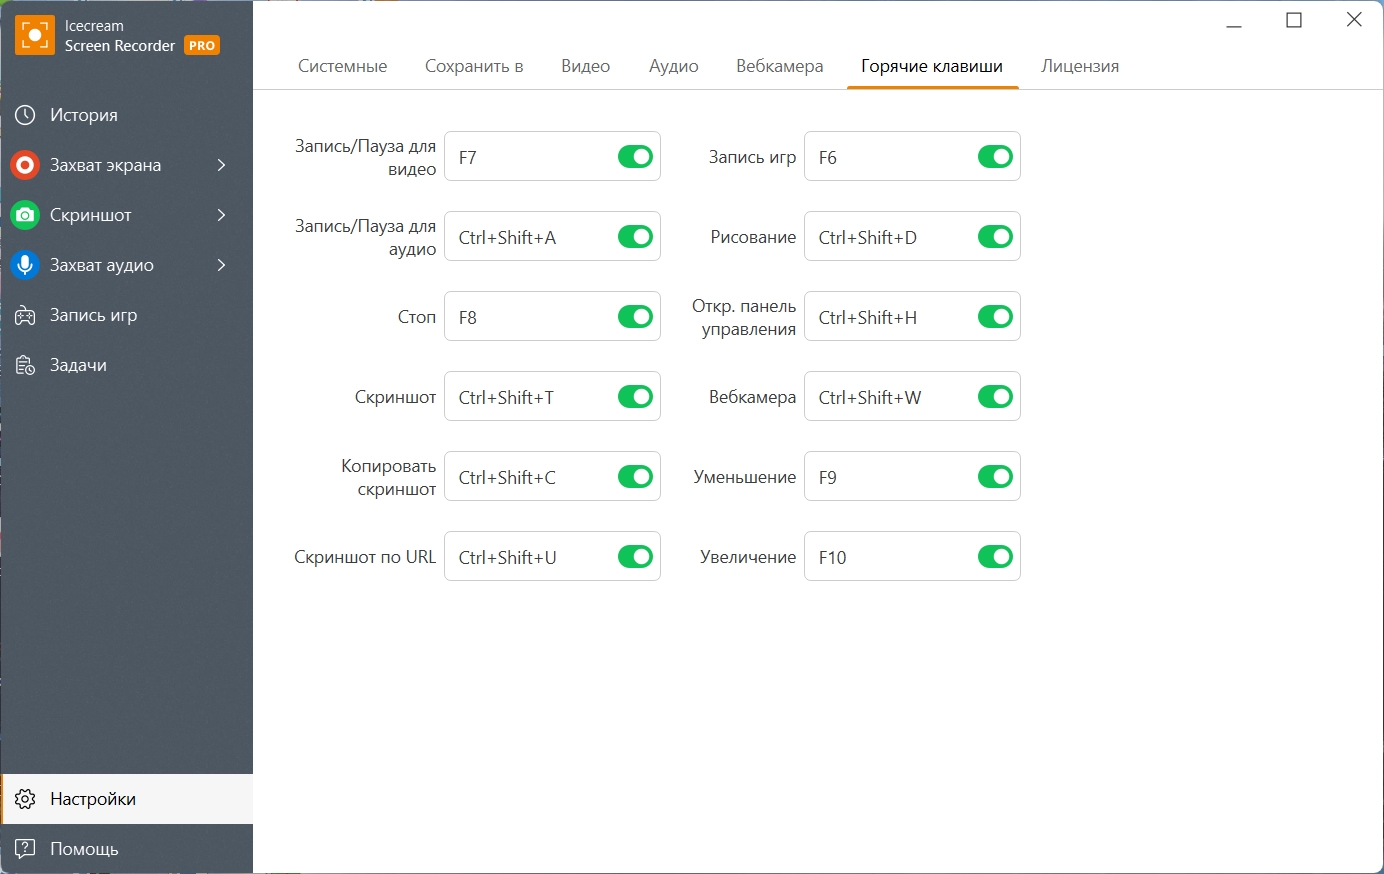
Task: Expand the Захват экрана submenu arrow
Action: pos(221,165)
